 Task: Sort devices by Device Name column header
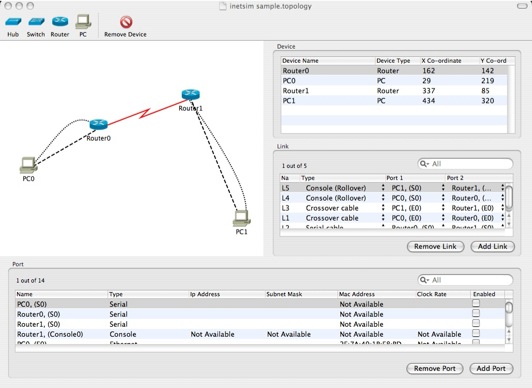[x=328, y=61]
